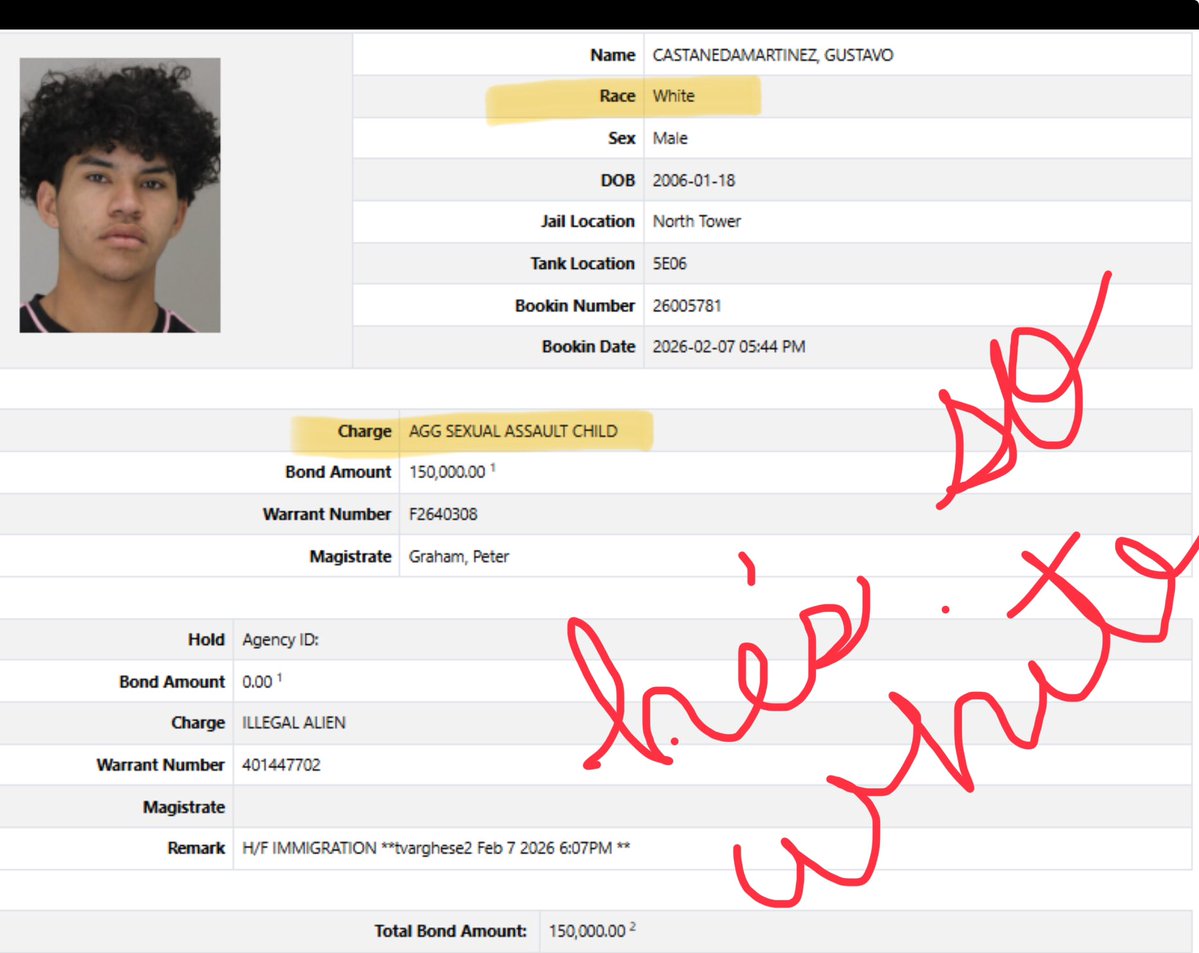Click the 'Warrant Number' label beside 401447702
Viewport: 1199px width, 953px height.
coord(161,766)
